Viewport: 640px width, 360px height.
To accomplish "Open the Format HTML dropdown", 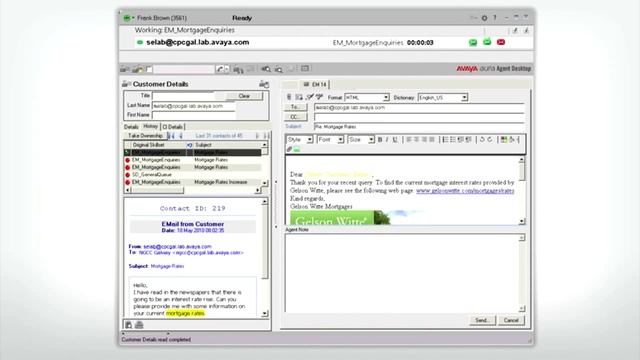I will point(385,98).
